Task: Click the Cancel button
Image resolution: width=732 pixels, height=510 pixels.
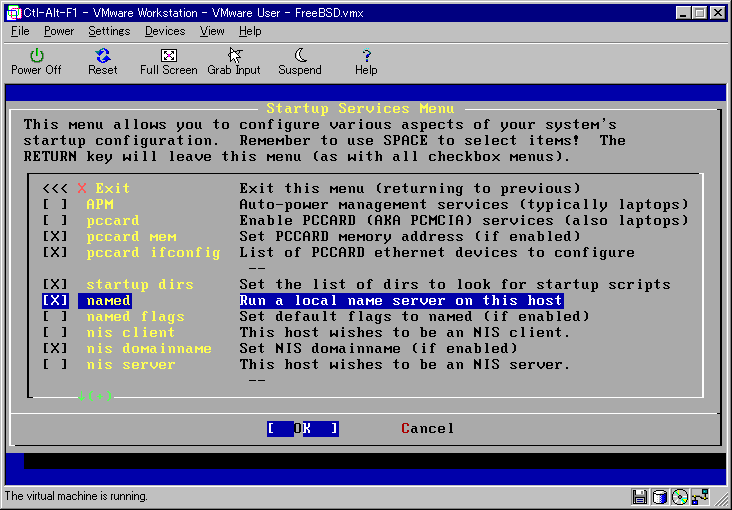Action: point(428,428)
